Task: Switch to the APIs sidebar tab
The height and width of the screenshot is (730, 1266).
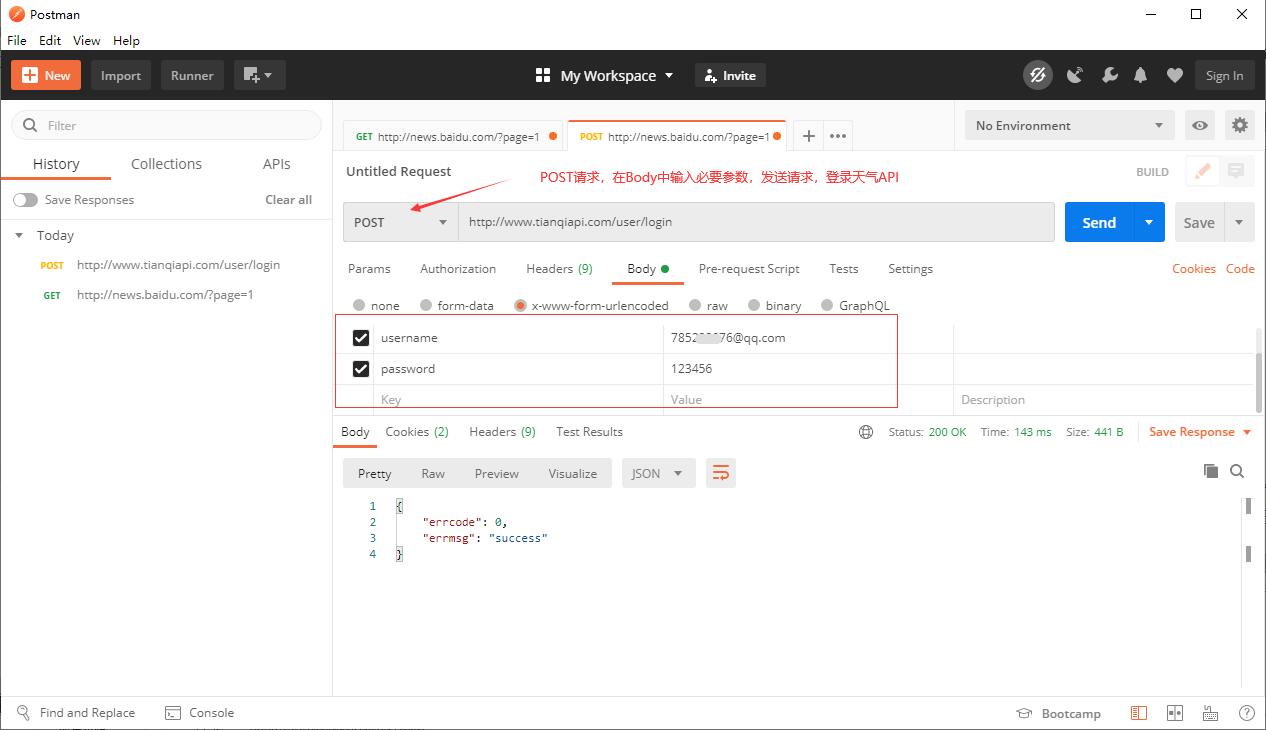Action: [276, 164]
